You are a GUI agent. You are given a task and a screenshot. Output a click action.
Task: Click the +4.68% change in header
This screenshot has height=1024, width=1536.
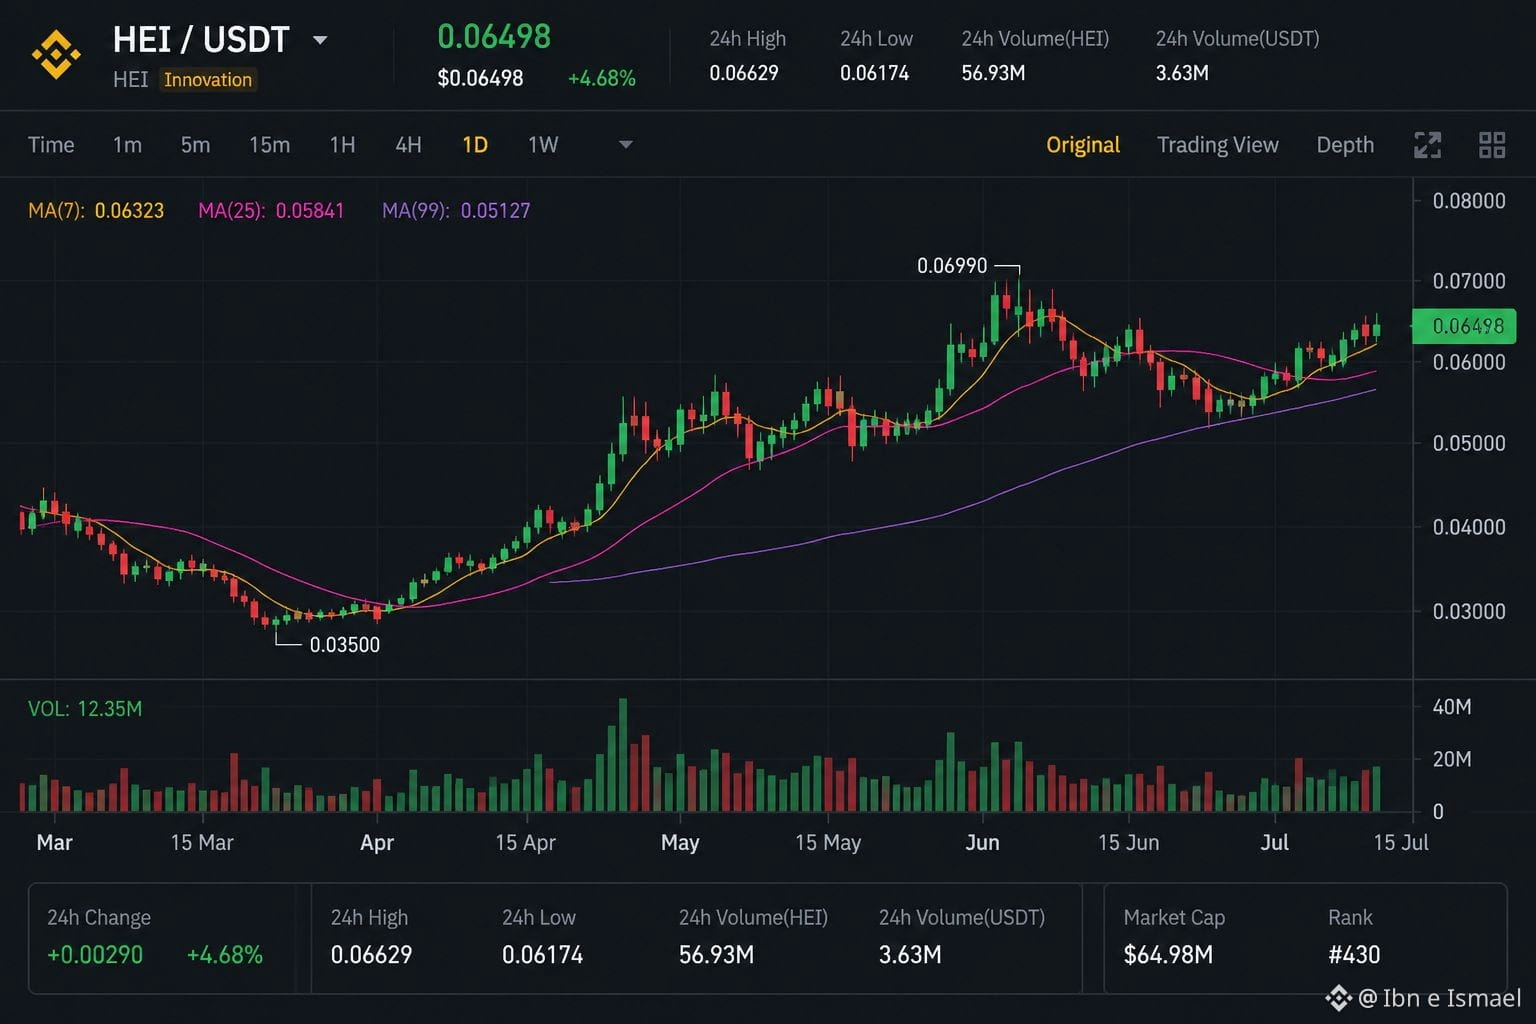[602, 78]
